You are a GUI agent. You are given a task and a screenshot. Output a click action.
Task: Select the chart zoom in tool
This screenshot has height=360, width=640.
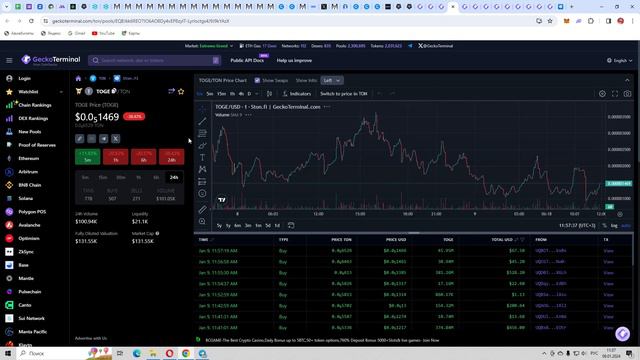(202, 221)
